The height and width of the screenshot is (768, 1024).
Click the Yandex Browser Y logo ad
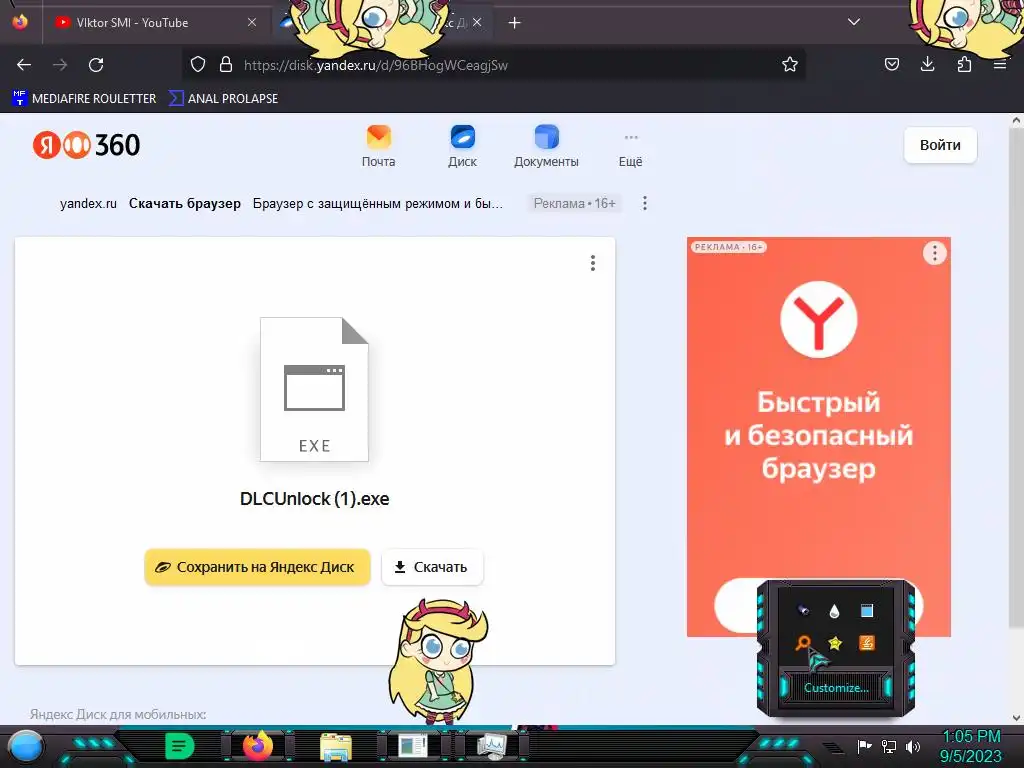point(818,319)
